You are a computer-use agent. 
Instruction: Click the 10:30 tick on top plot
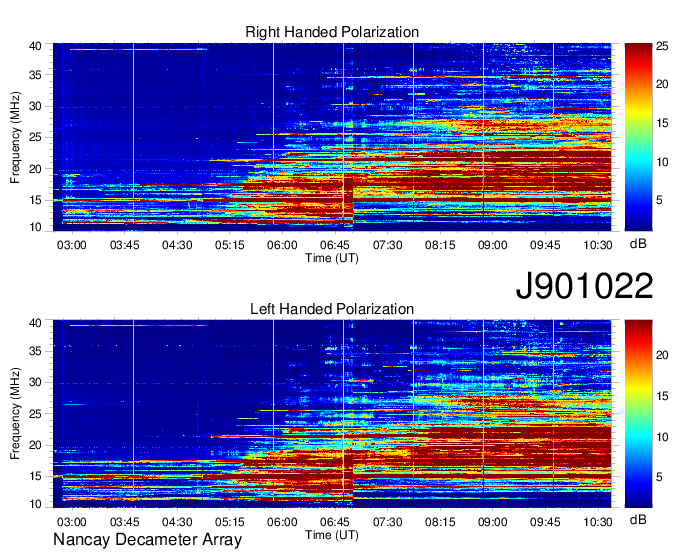[598, 245]
